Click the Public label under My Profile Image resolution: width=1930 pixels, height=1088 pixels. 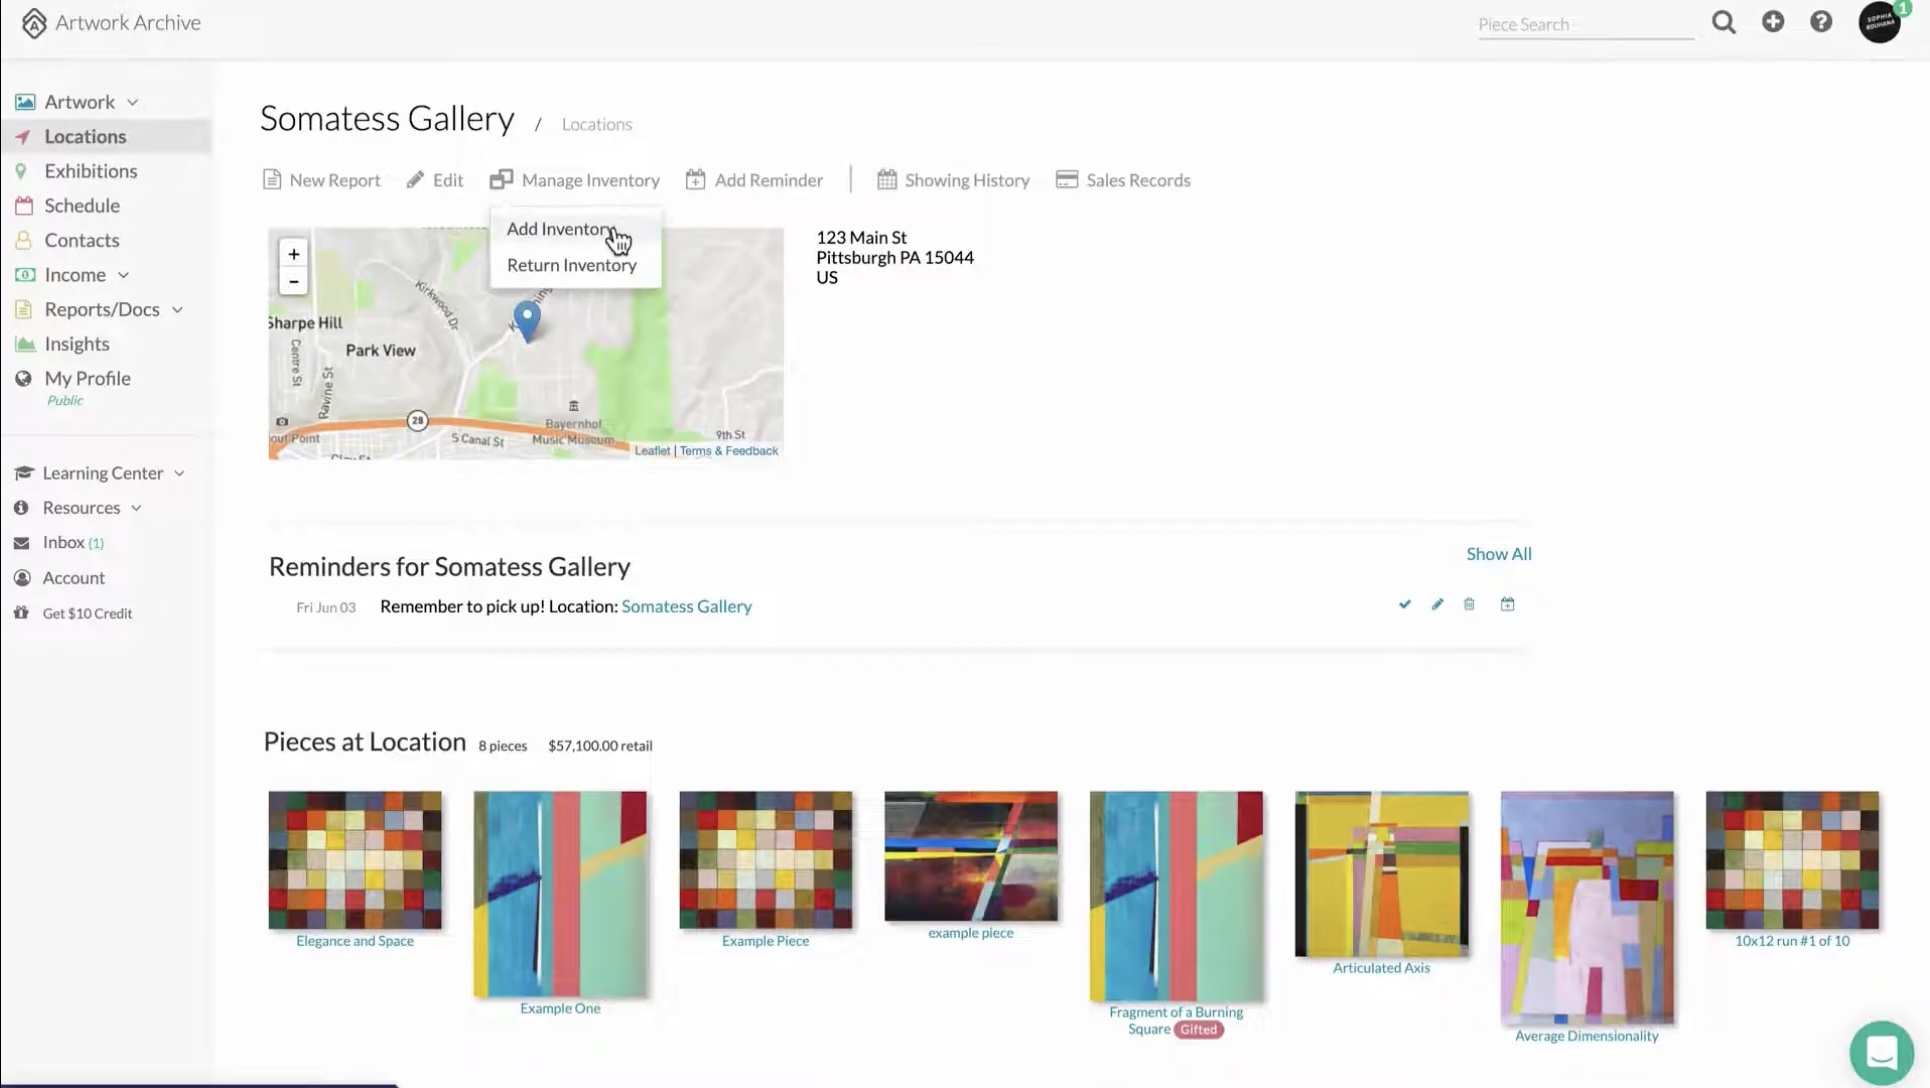(64, 401)
